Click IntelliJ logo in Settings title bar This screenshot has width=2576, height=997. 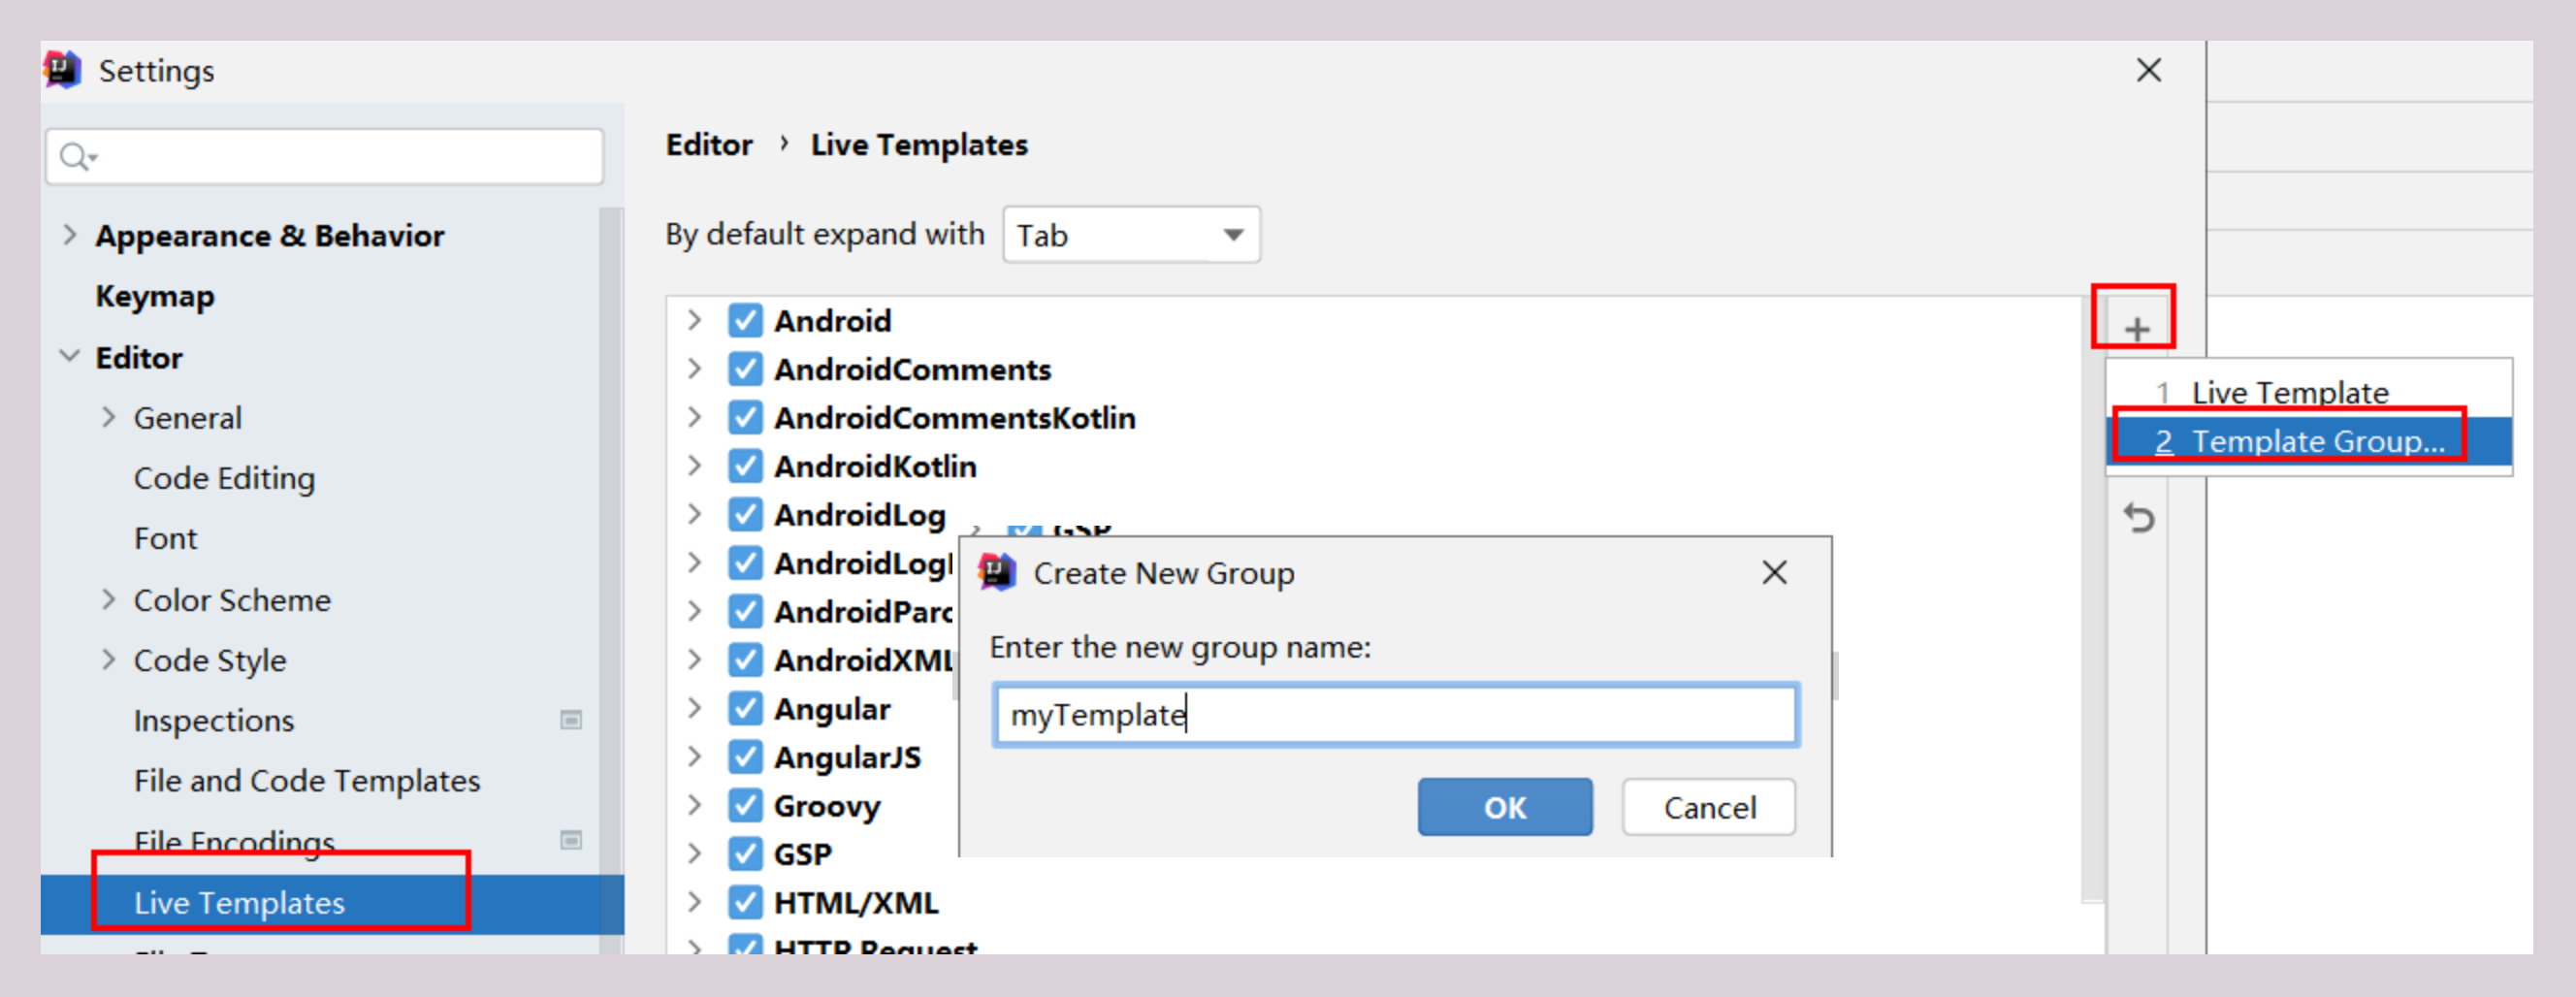pos(63,70)
